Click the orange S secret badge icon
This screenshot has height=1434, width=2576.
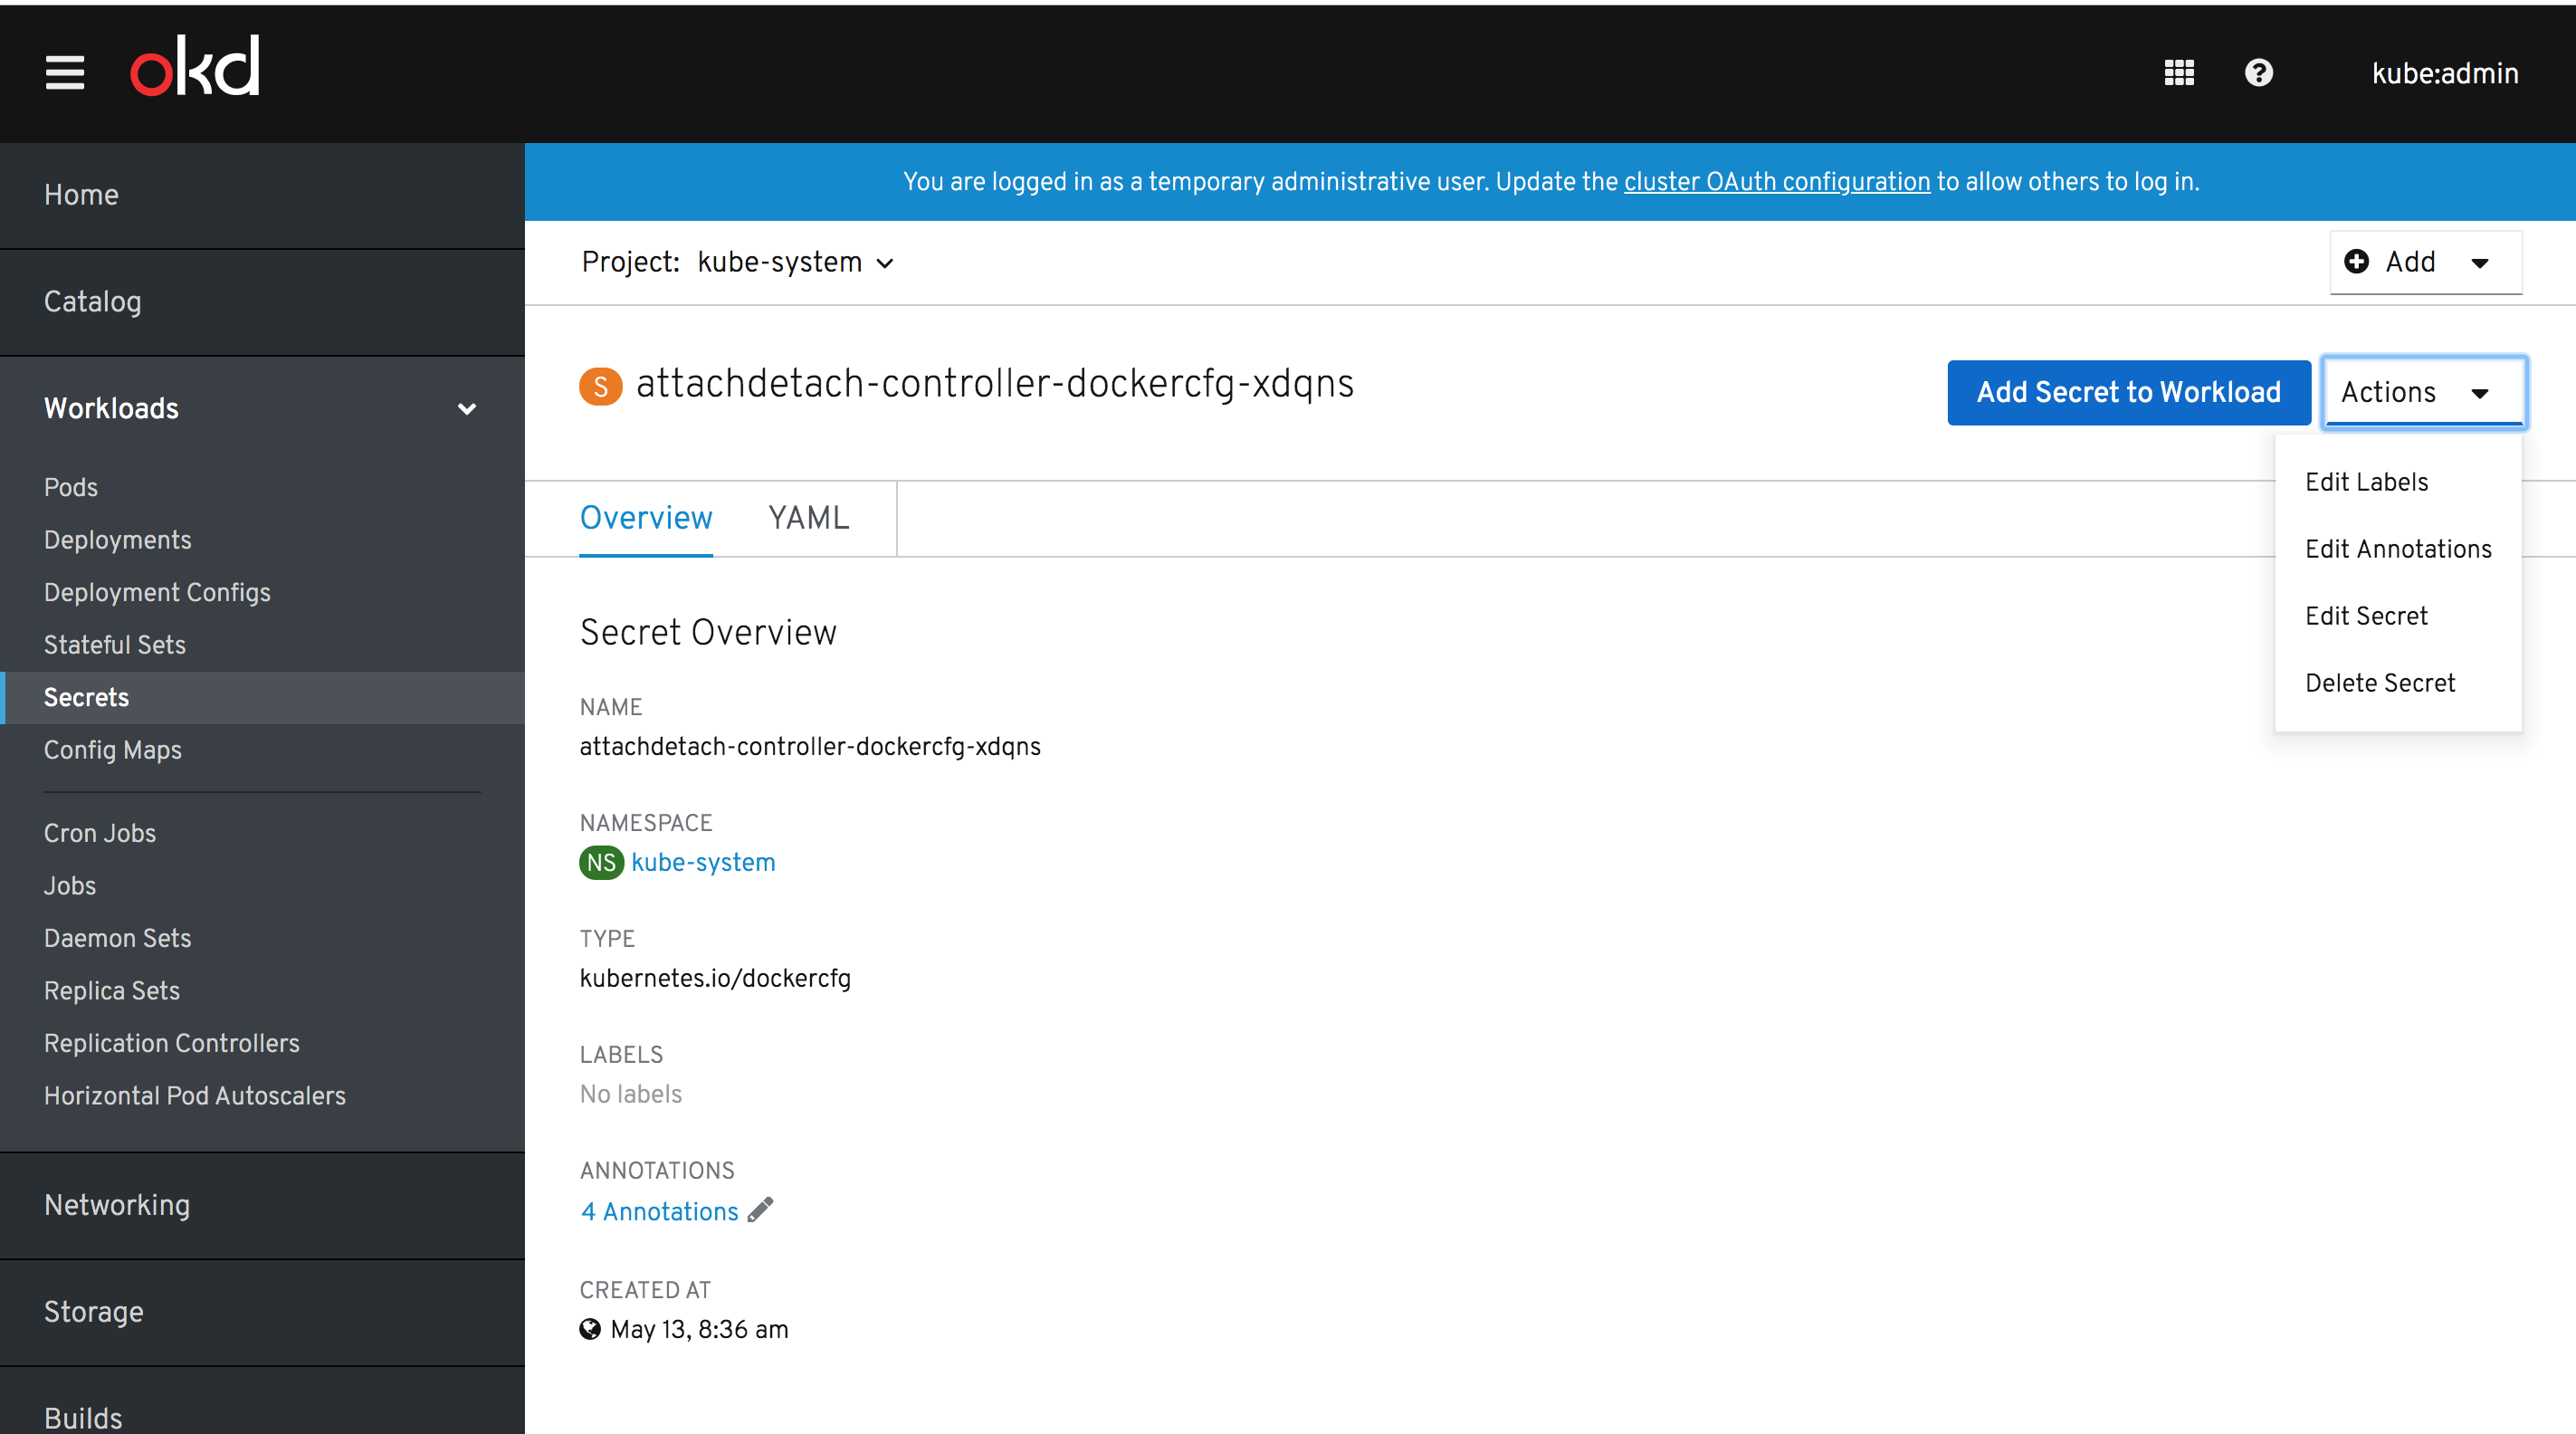pyautogui.click(x=600, y=386)
